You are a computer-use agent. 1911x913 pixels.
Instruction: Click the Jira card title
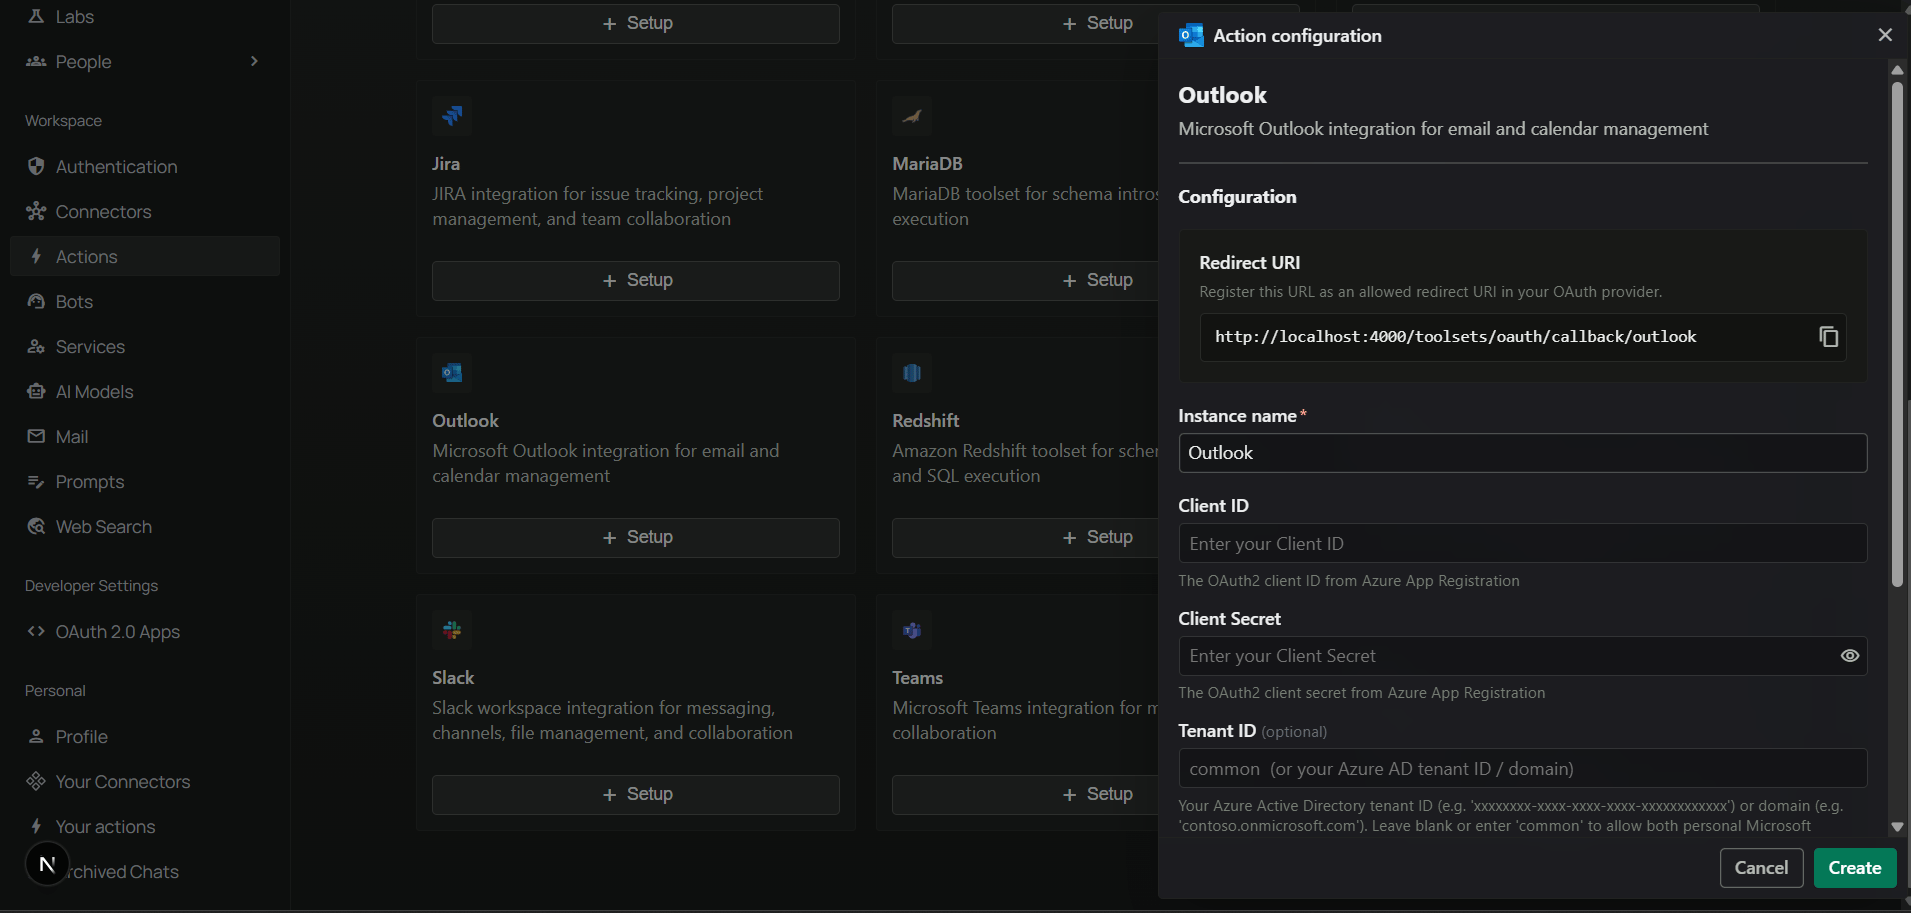(x=446, y=163)
